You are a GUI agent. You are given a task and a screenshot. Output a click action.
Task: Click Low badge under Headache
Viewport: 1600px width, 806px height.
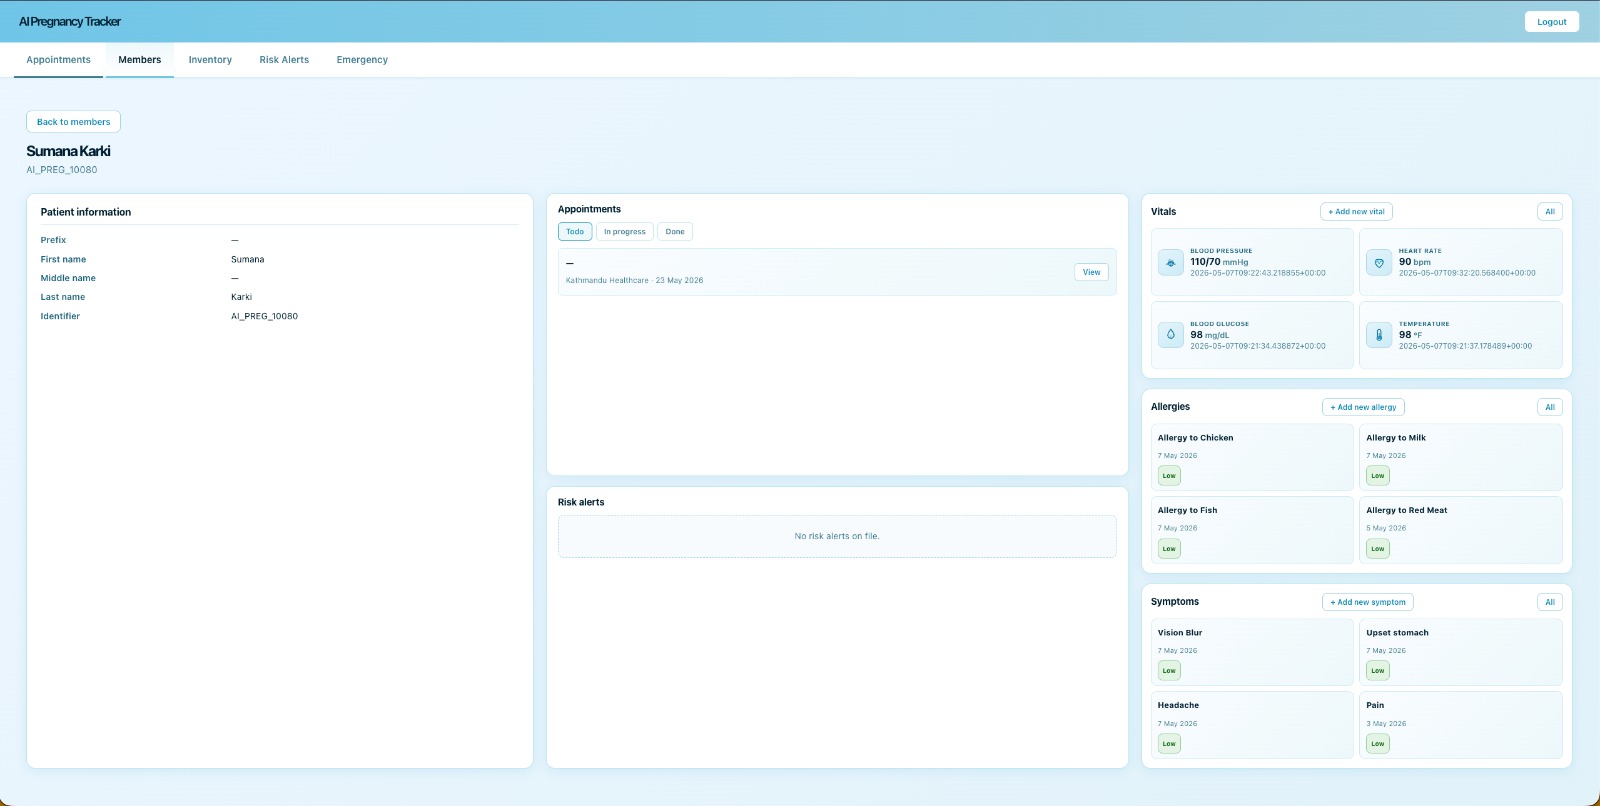(1169, 744)
